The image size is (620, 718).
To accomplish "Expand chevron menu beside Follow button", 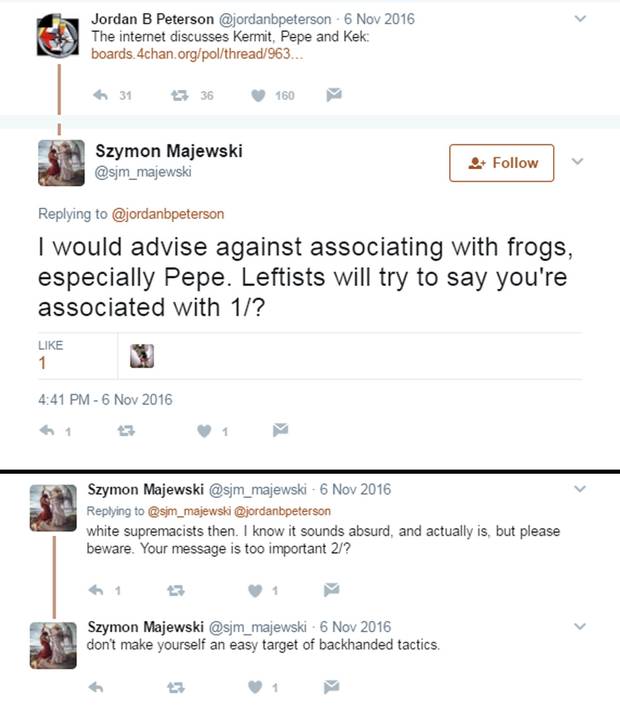I will click(576, 161).
